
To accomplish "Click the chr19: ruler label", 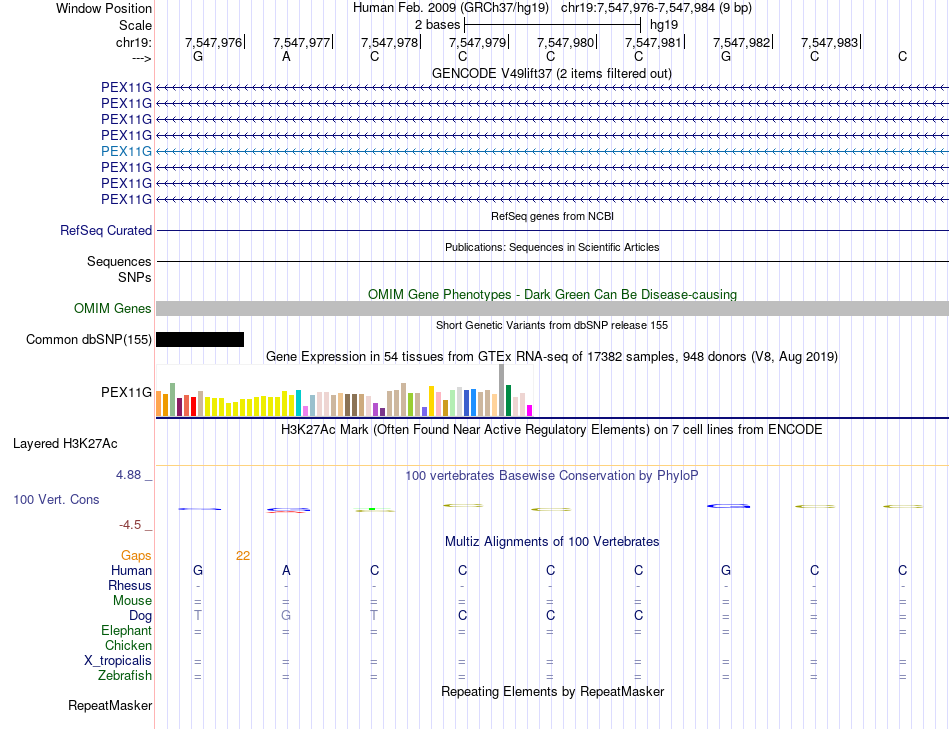I will click(133, 42).
